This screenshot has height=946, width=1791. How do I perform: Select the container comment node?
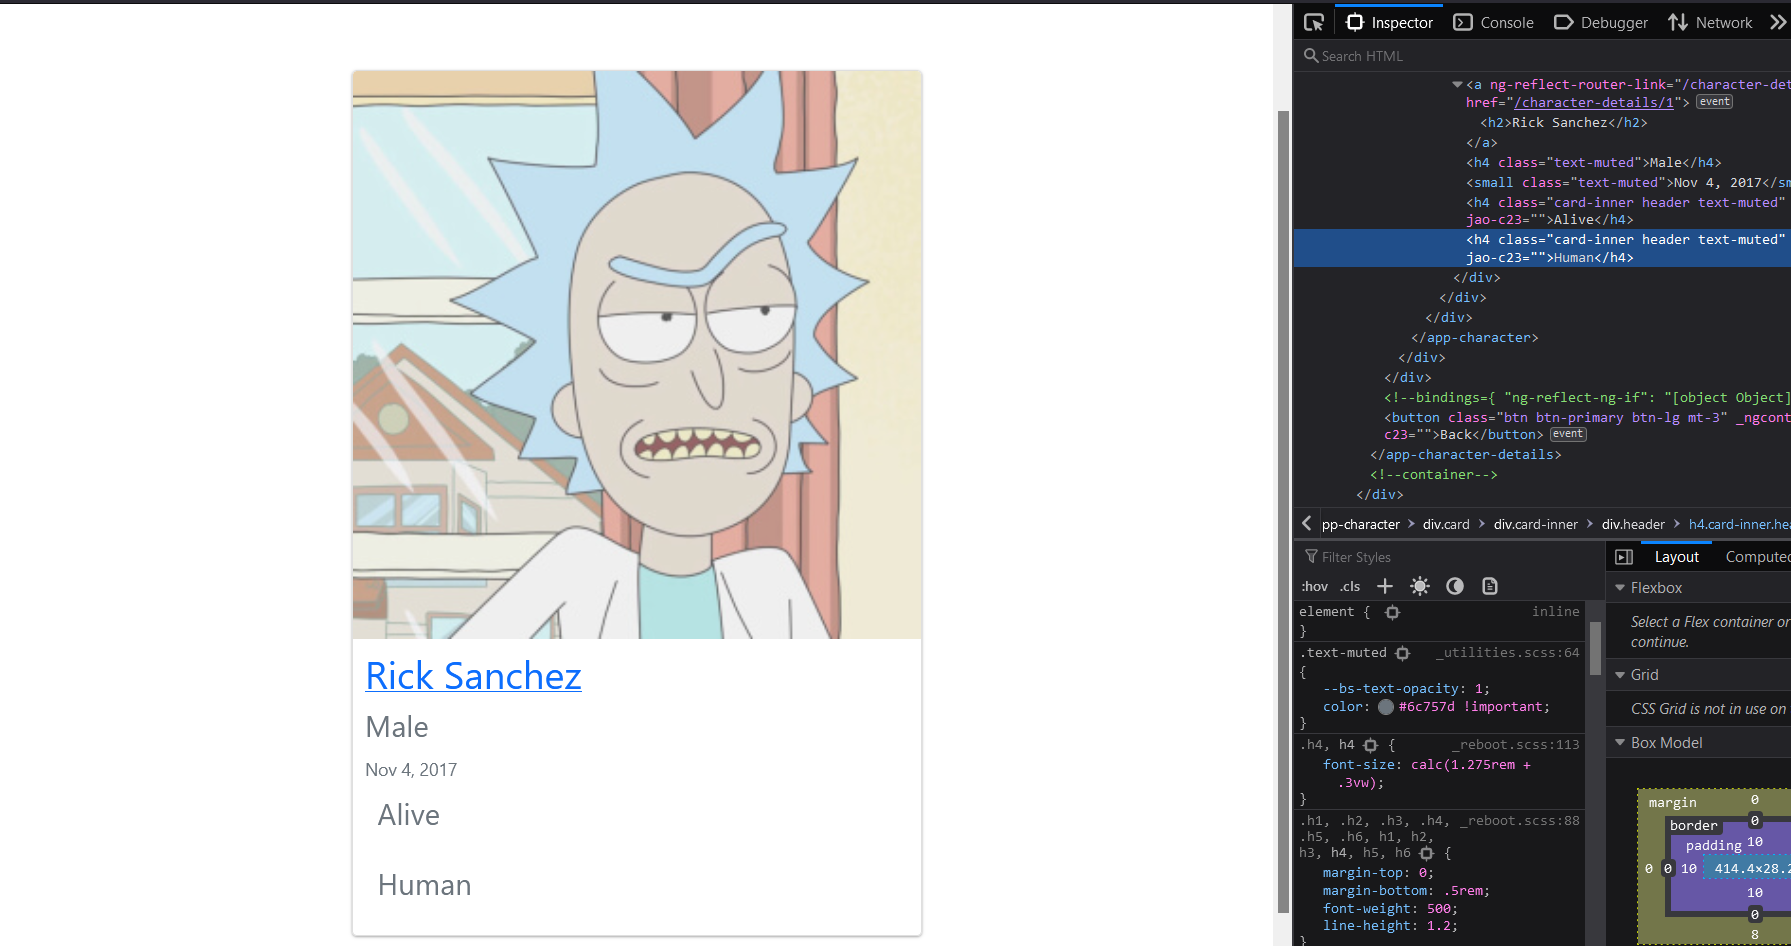pos(1433,475)
